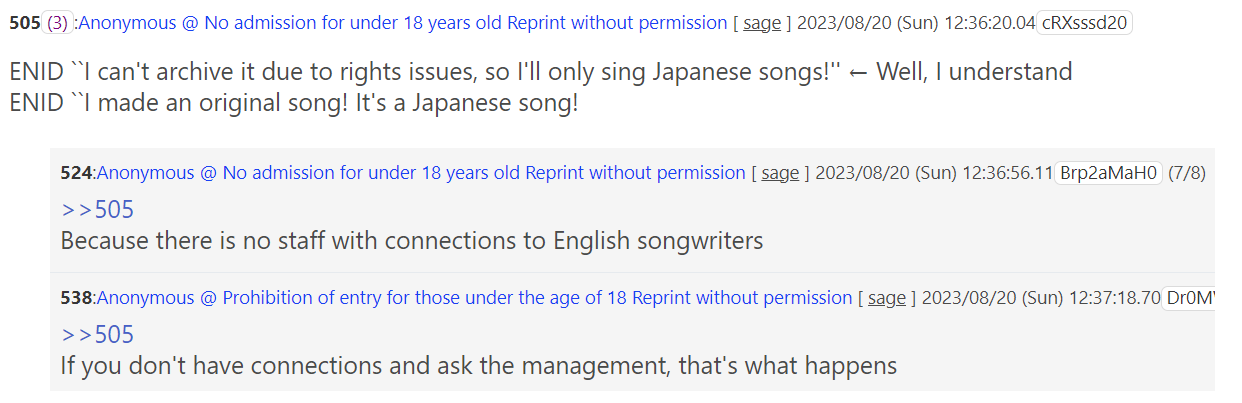This screenshot has height=403, width=1242.
Task: Click the poster name link on post 505
Action: 402,23
